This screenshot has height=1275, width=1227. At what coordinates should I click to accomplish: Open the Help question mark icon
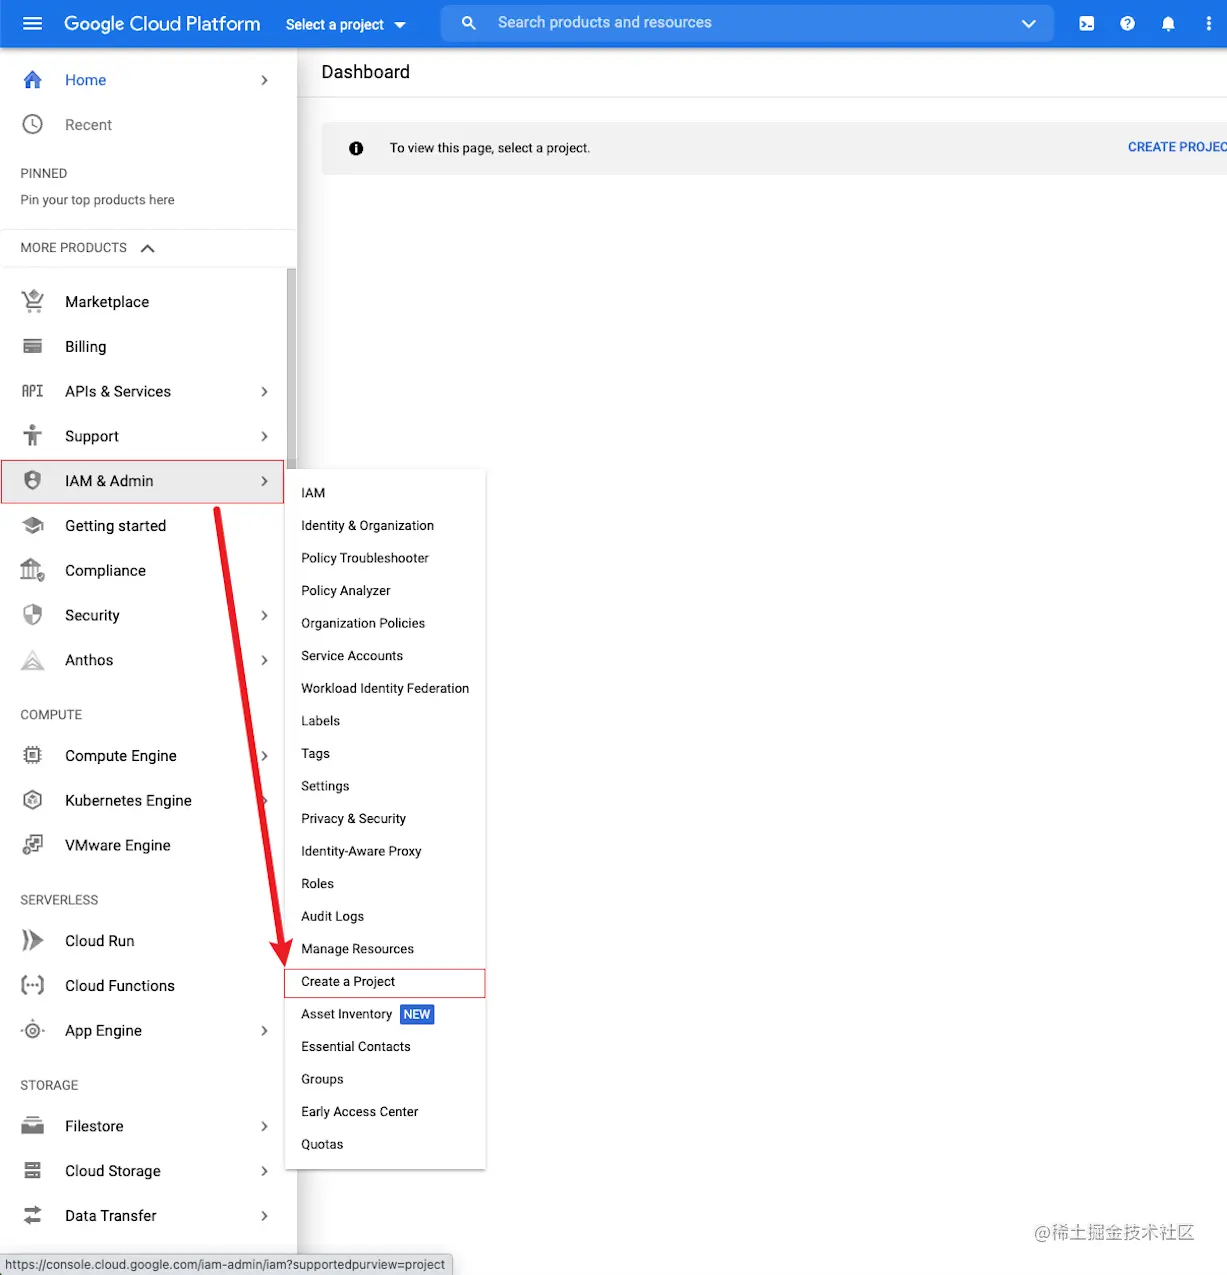pos(1127,24)
